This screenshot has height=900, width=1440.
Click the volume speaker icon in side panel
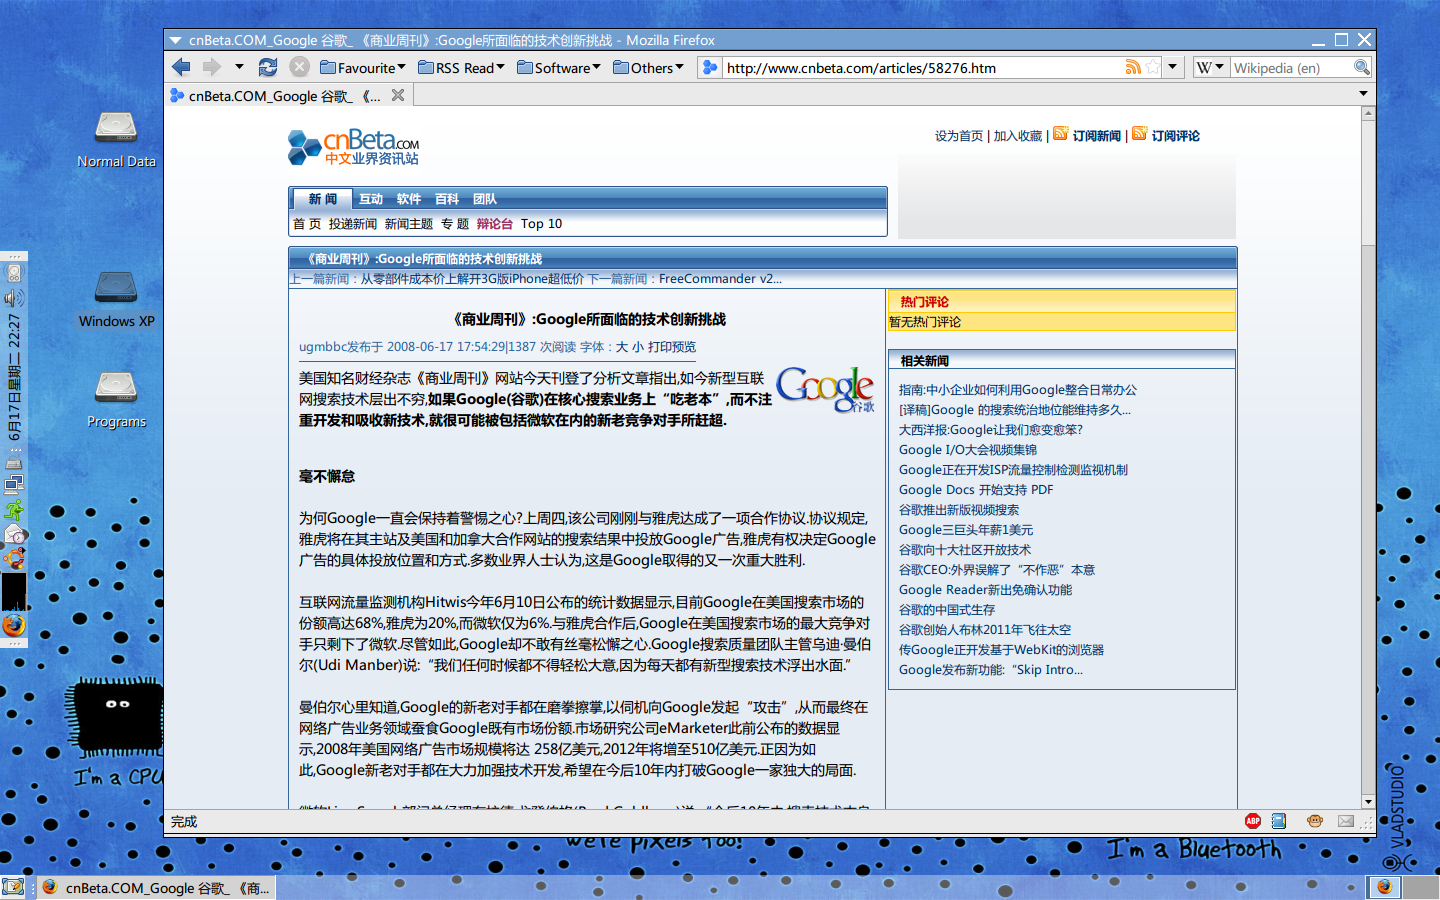tap(13, 298)
